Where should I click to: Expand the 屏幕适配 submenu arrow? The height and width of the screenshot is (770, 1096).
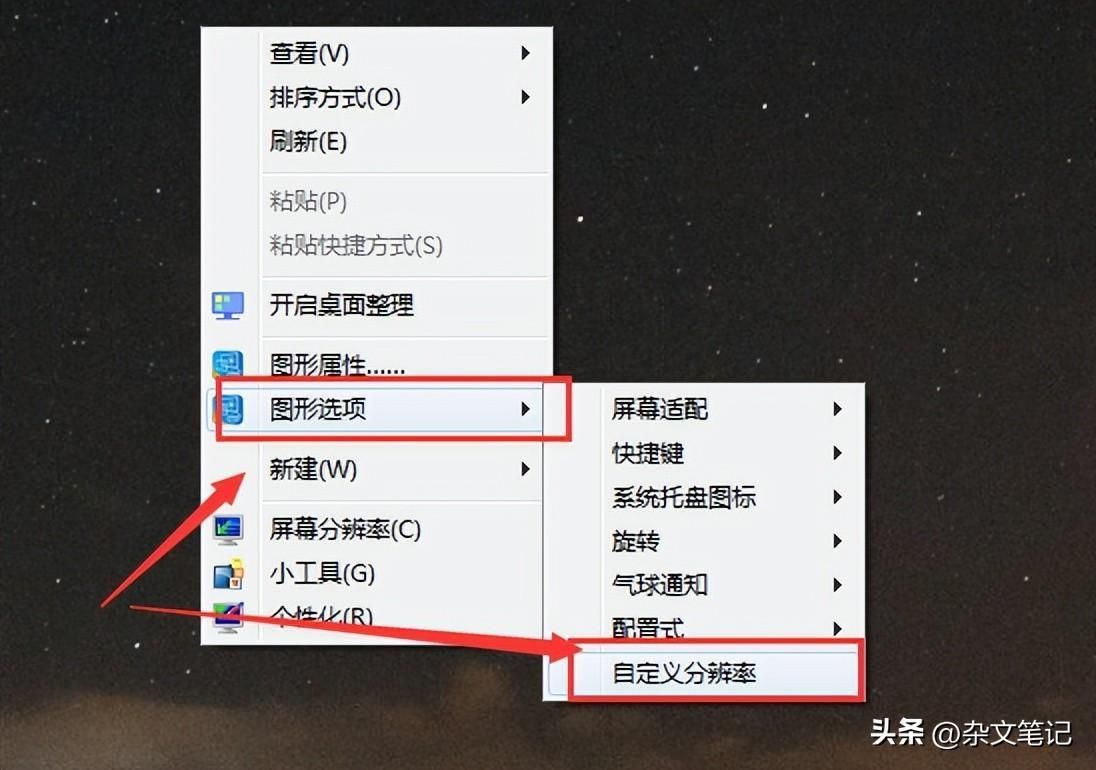point(837,409)
